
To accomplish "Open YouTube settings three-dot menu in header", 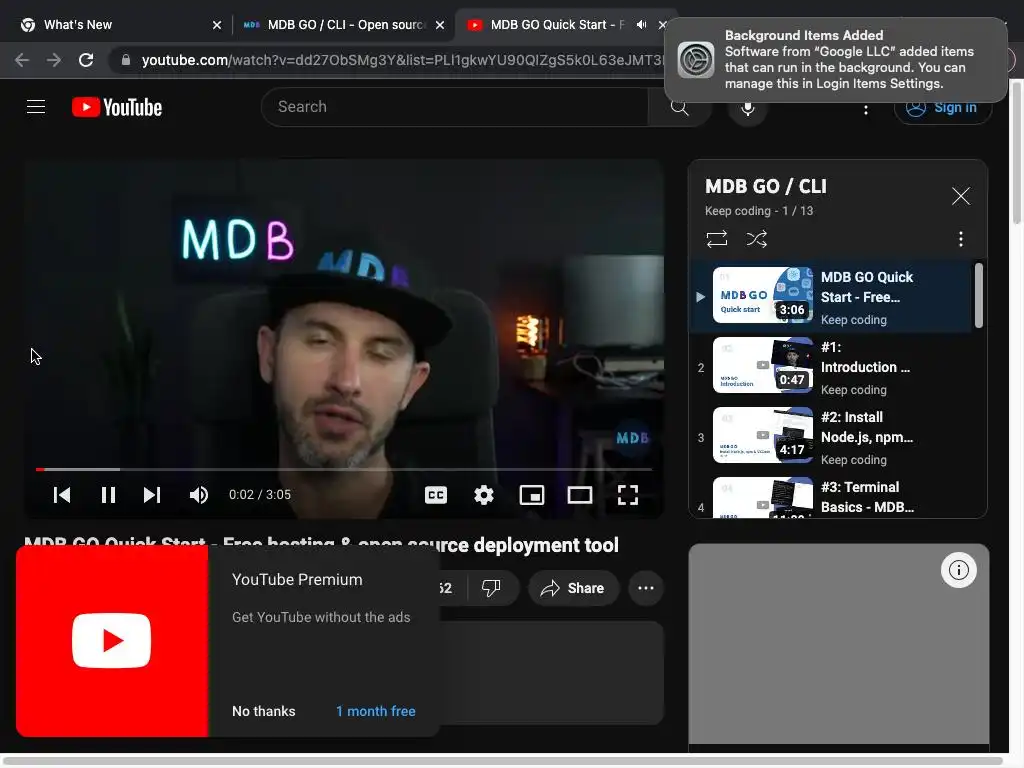I will [866, 109].
